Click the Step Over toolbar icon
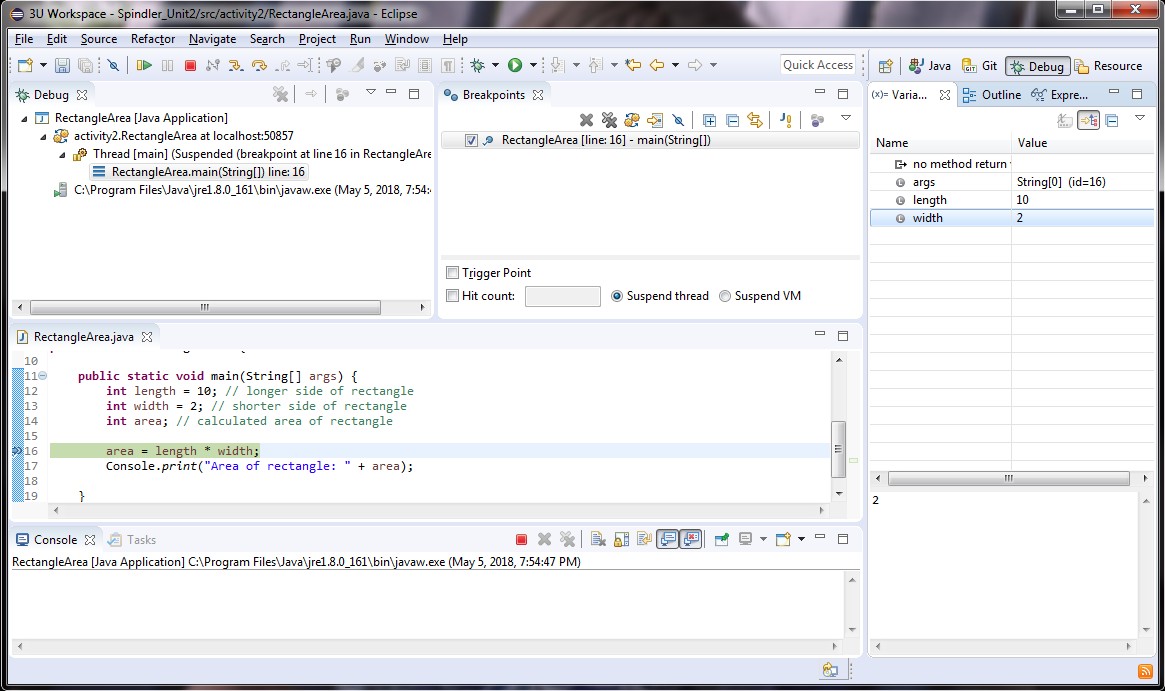 (259, 65)
